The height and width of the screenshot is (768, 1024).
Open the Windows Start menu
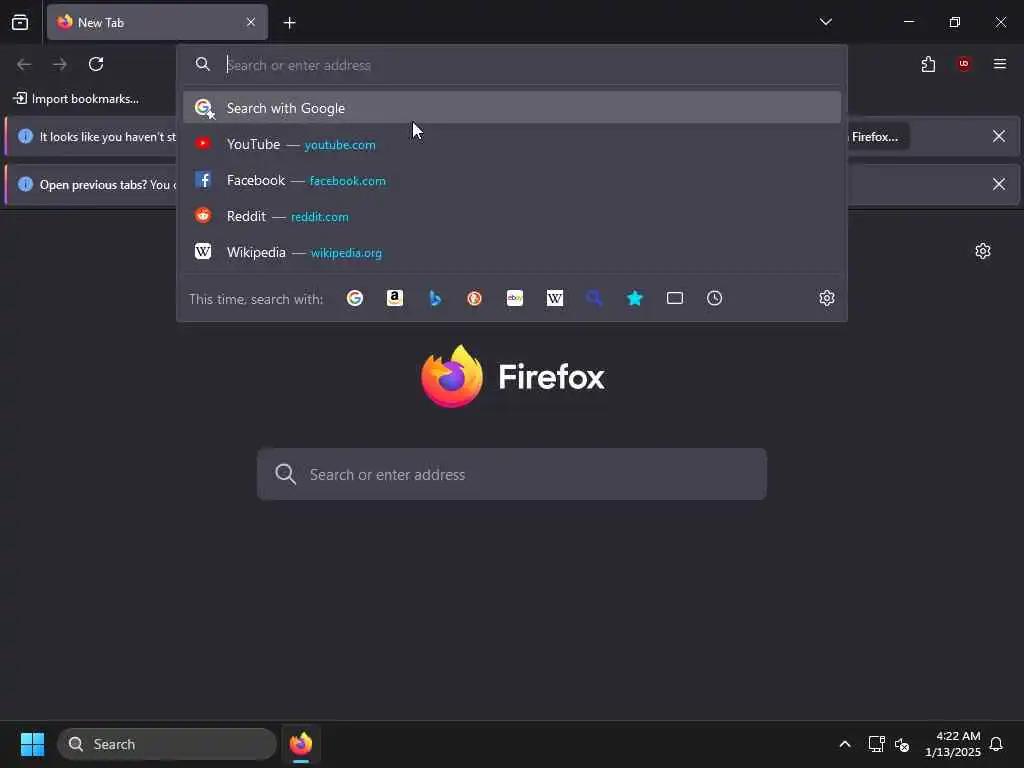pos(32,744)
